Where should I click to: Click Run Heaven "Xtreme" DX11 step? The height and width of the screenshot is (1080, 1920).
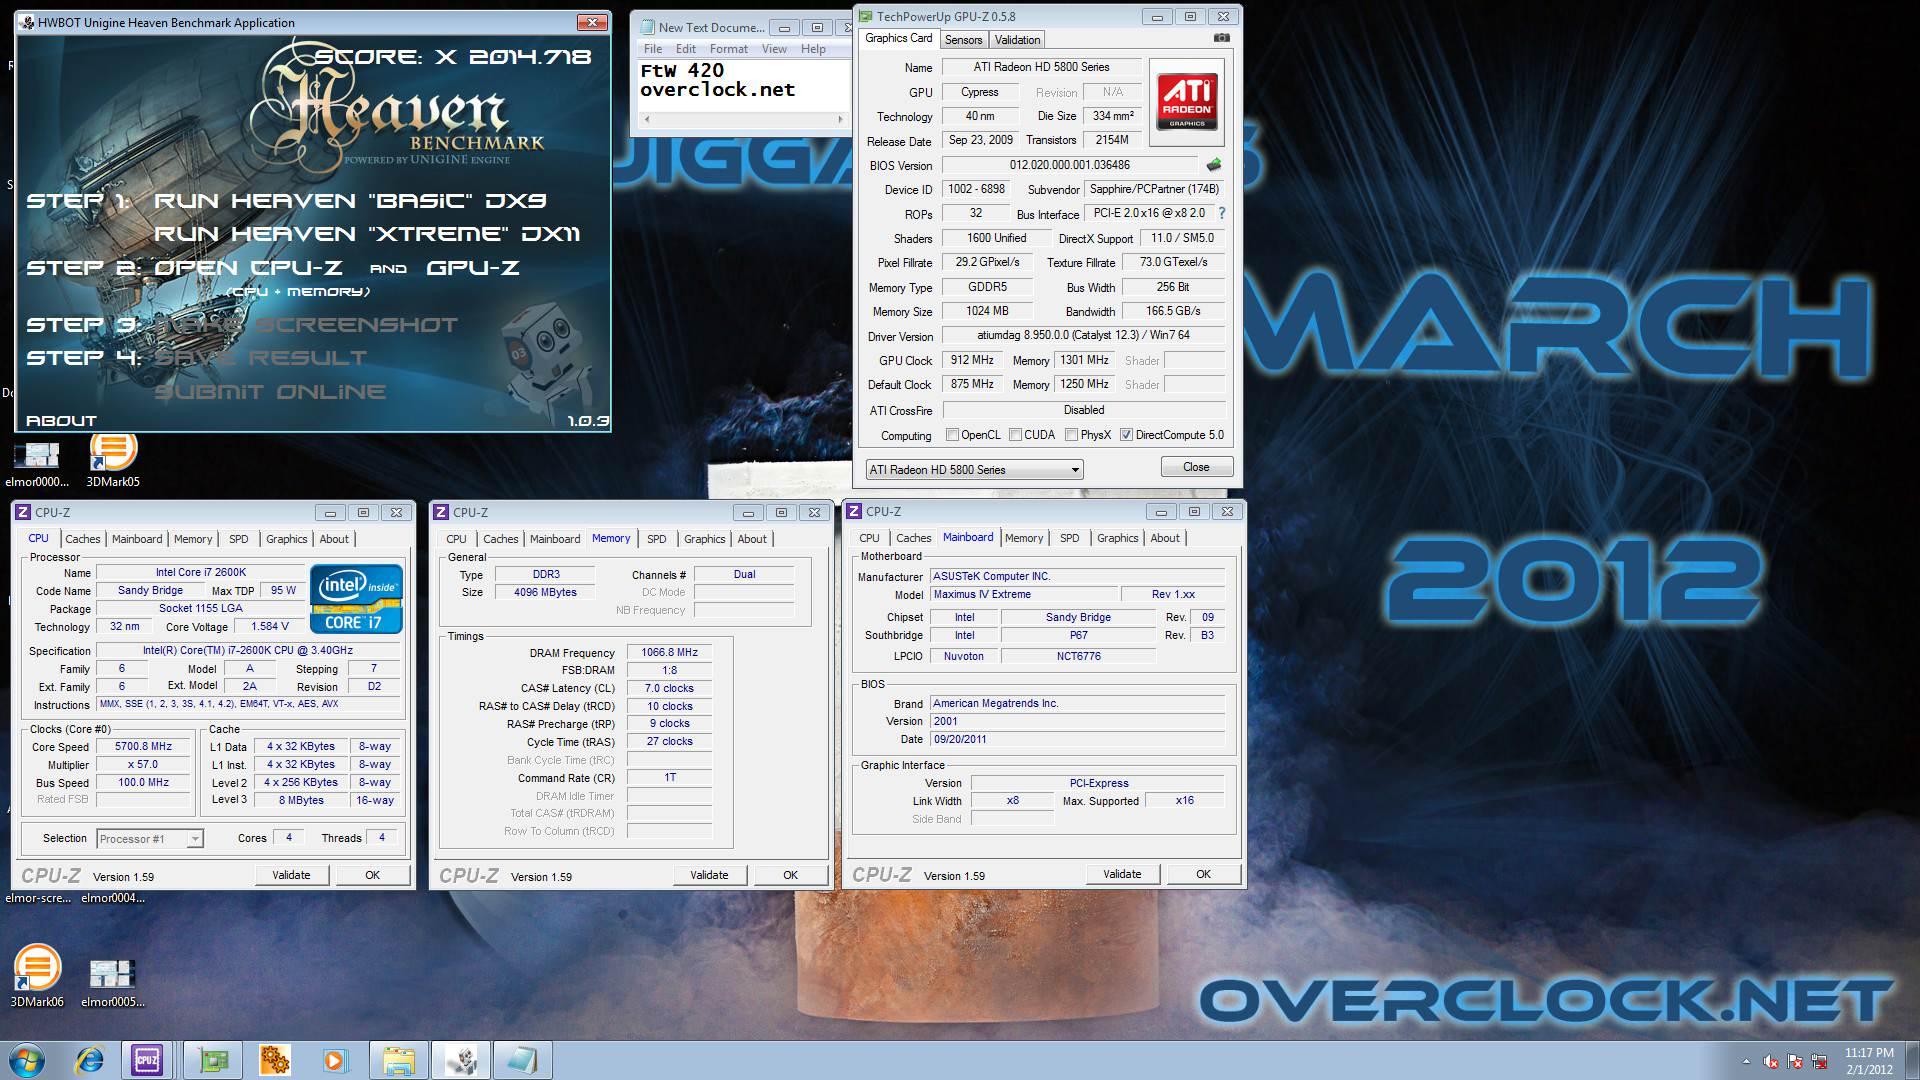click(367, 234)
